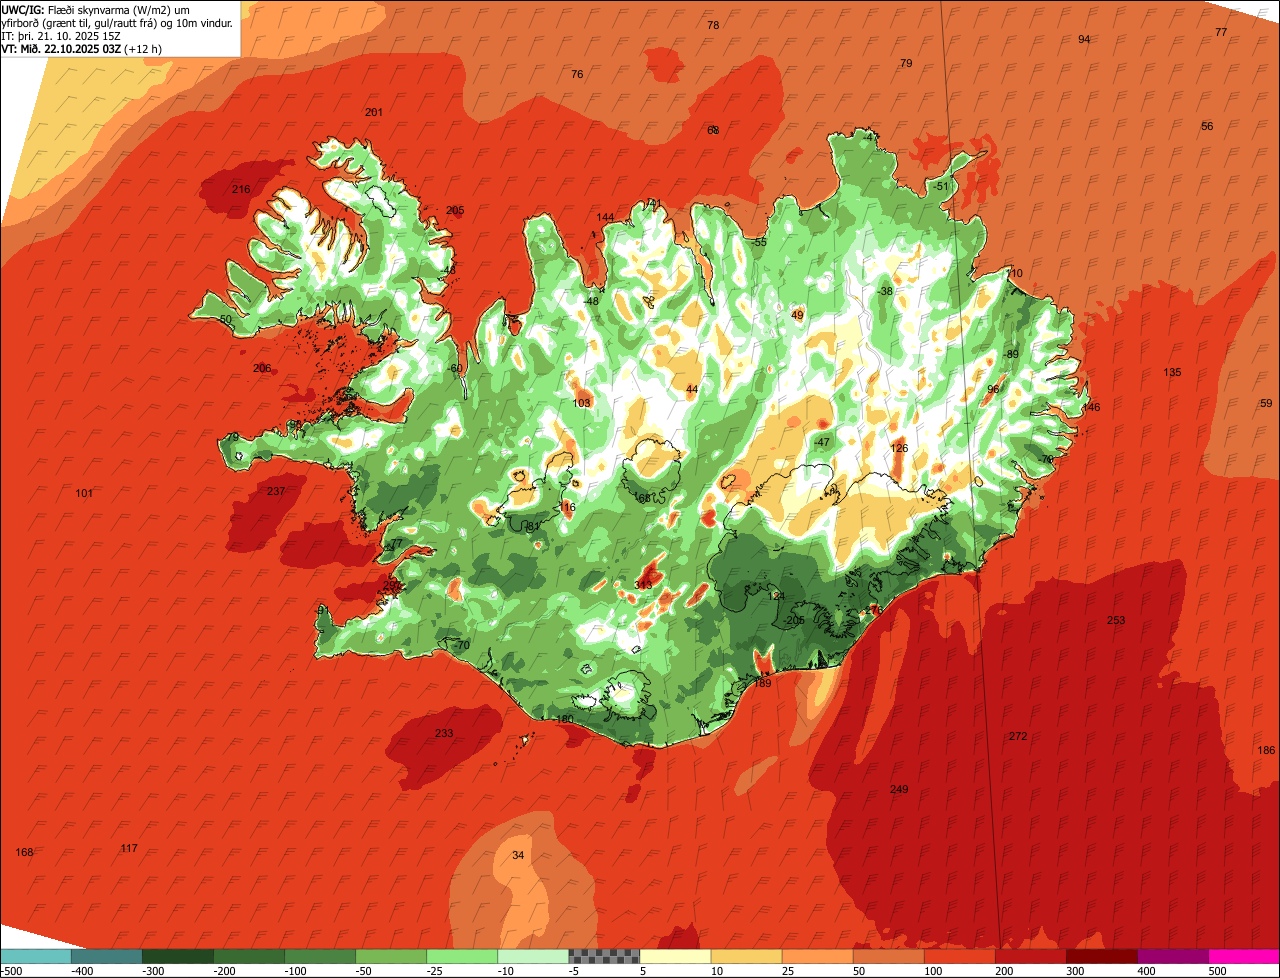The width and height of the screenshot is (1280, 978).
Task: Click the dark teal legend swatch at -400
Action: click(106, 956)
